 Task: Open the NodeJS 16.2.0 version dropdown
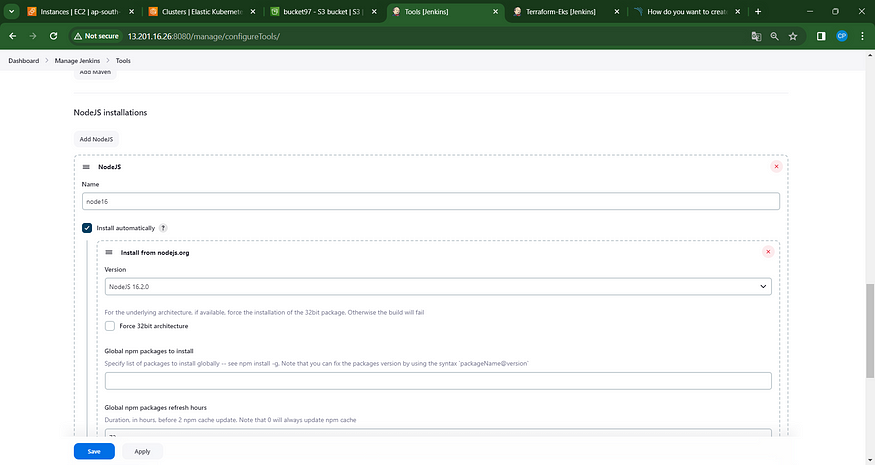[x=438, y=286]
